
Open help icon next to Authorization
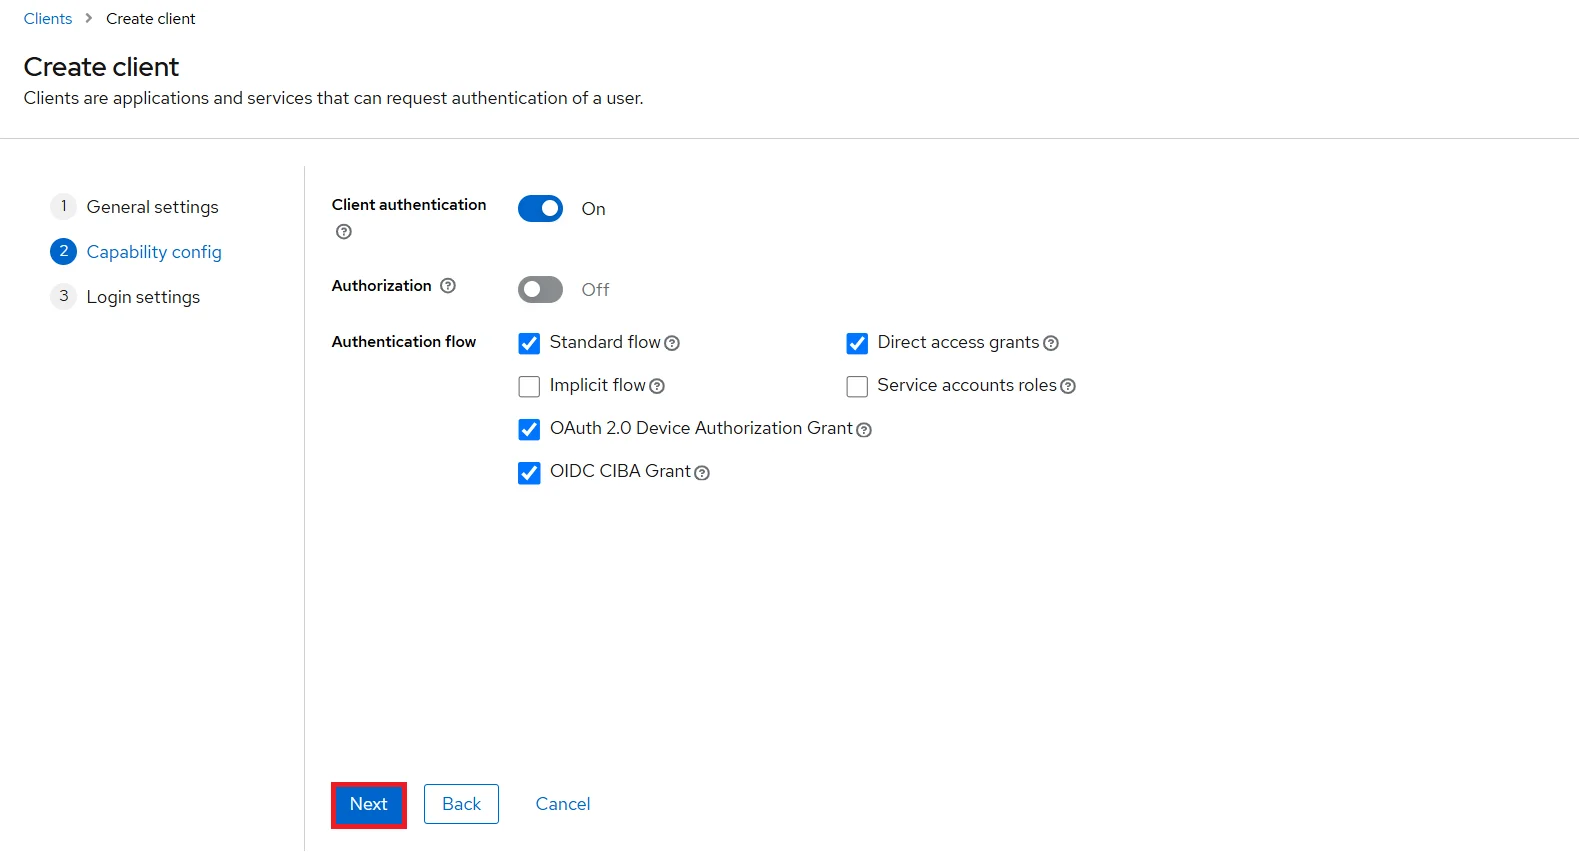coord(448,286)
